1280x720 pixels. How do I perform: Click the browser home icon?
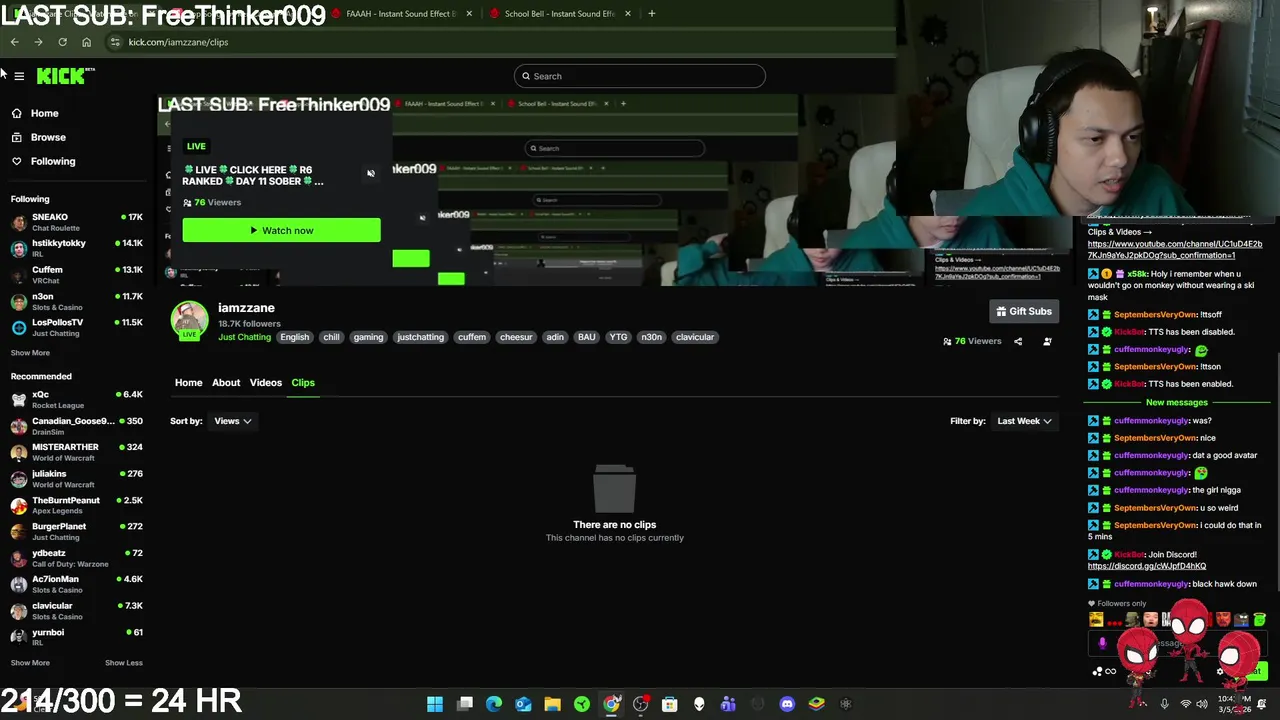86,42
